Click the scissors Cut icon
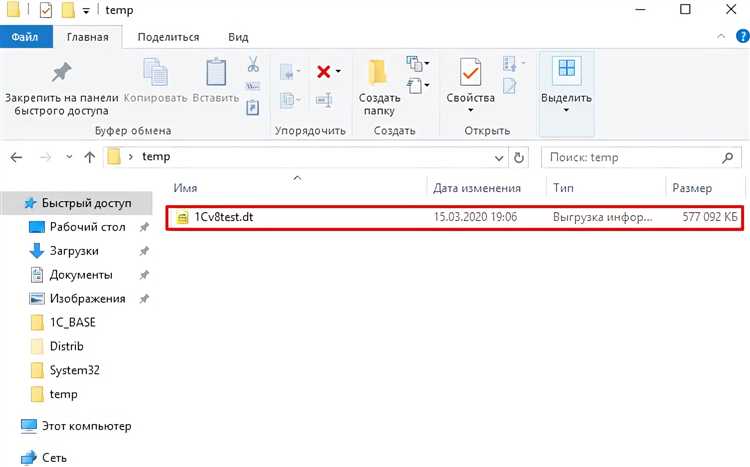Viewport: 750px width, 467px height. [253, 66]
